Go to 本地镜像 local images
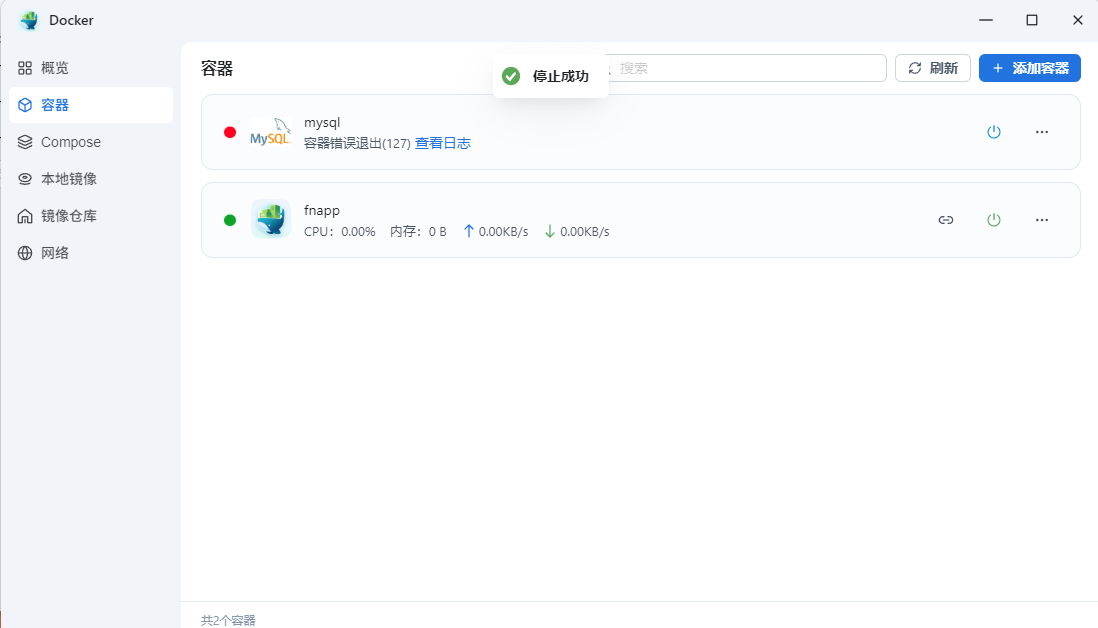Viewport: 1098px width, 628px height. 91,179
